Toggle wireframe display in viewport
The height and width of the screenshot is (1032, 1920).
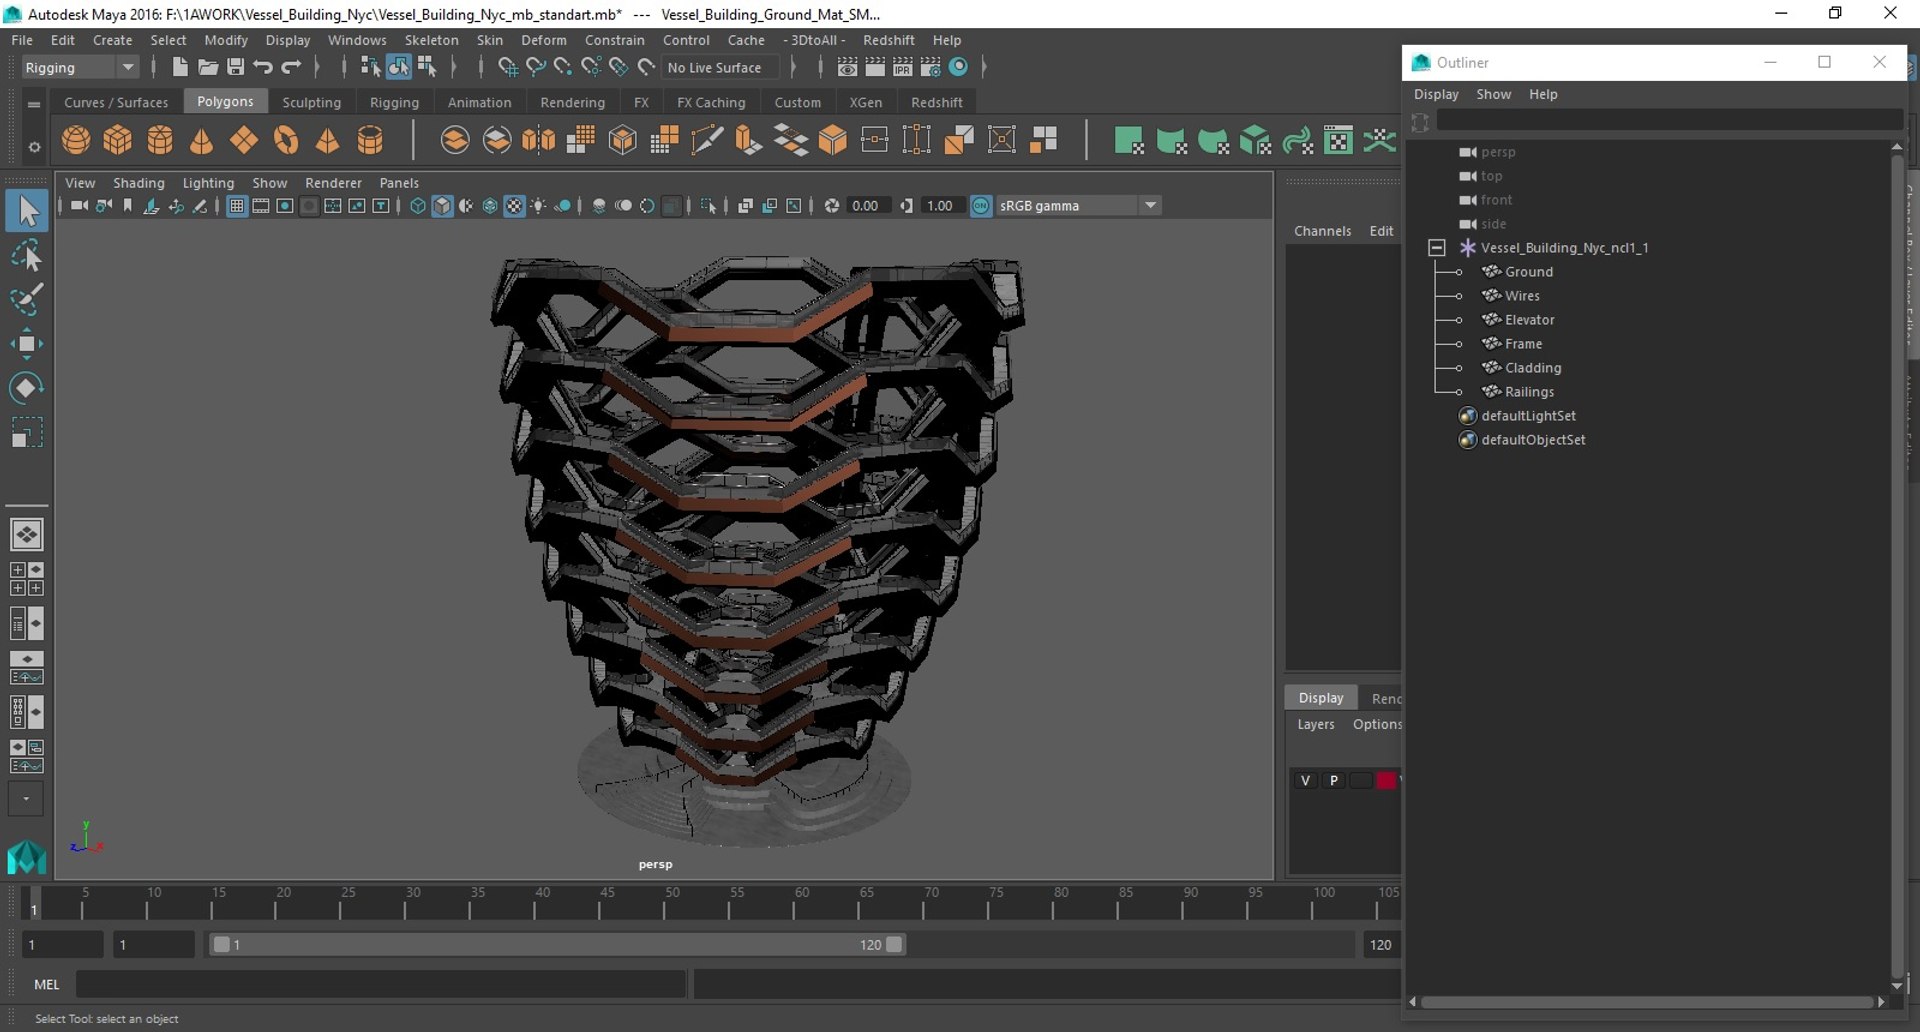(x=418, y=206)
